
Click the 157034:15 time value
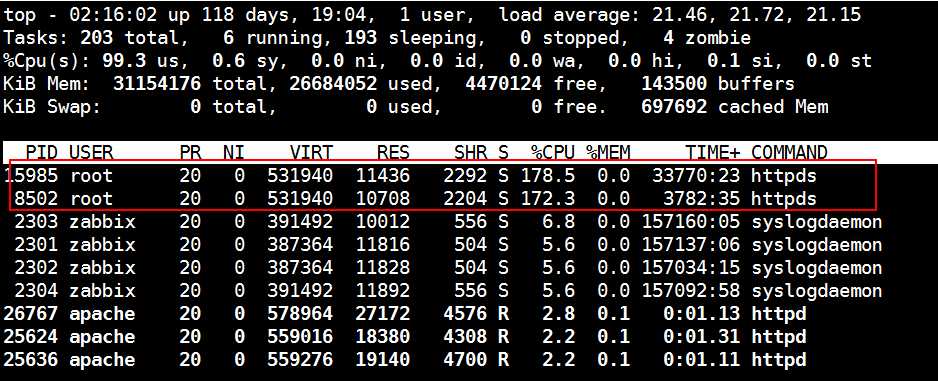692,268
